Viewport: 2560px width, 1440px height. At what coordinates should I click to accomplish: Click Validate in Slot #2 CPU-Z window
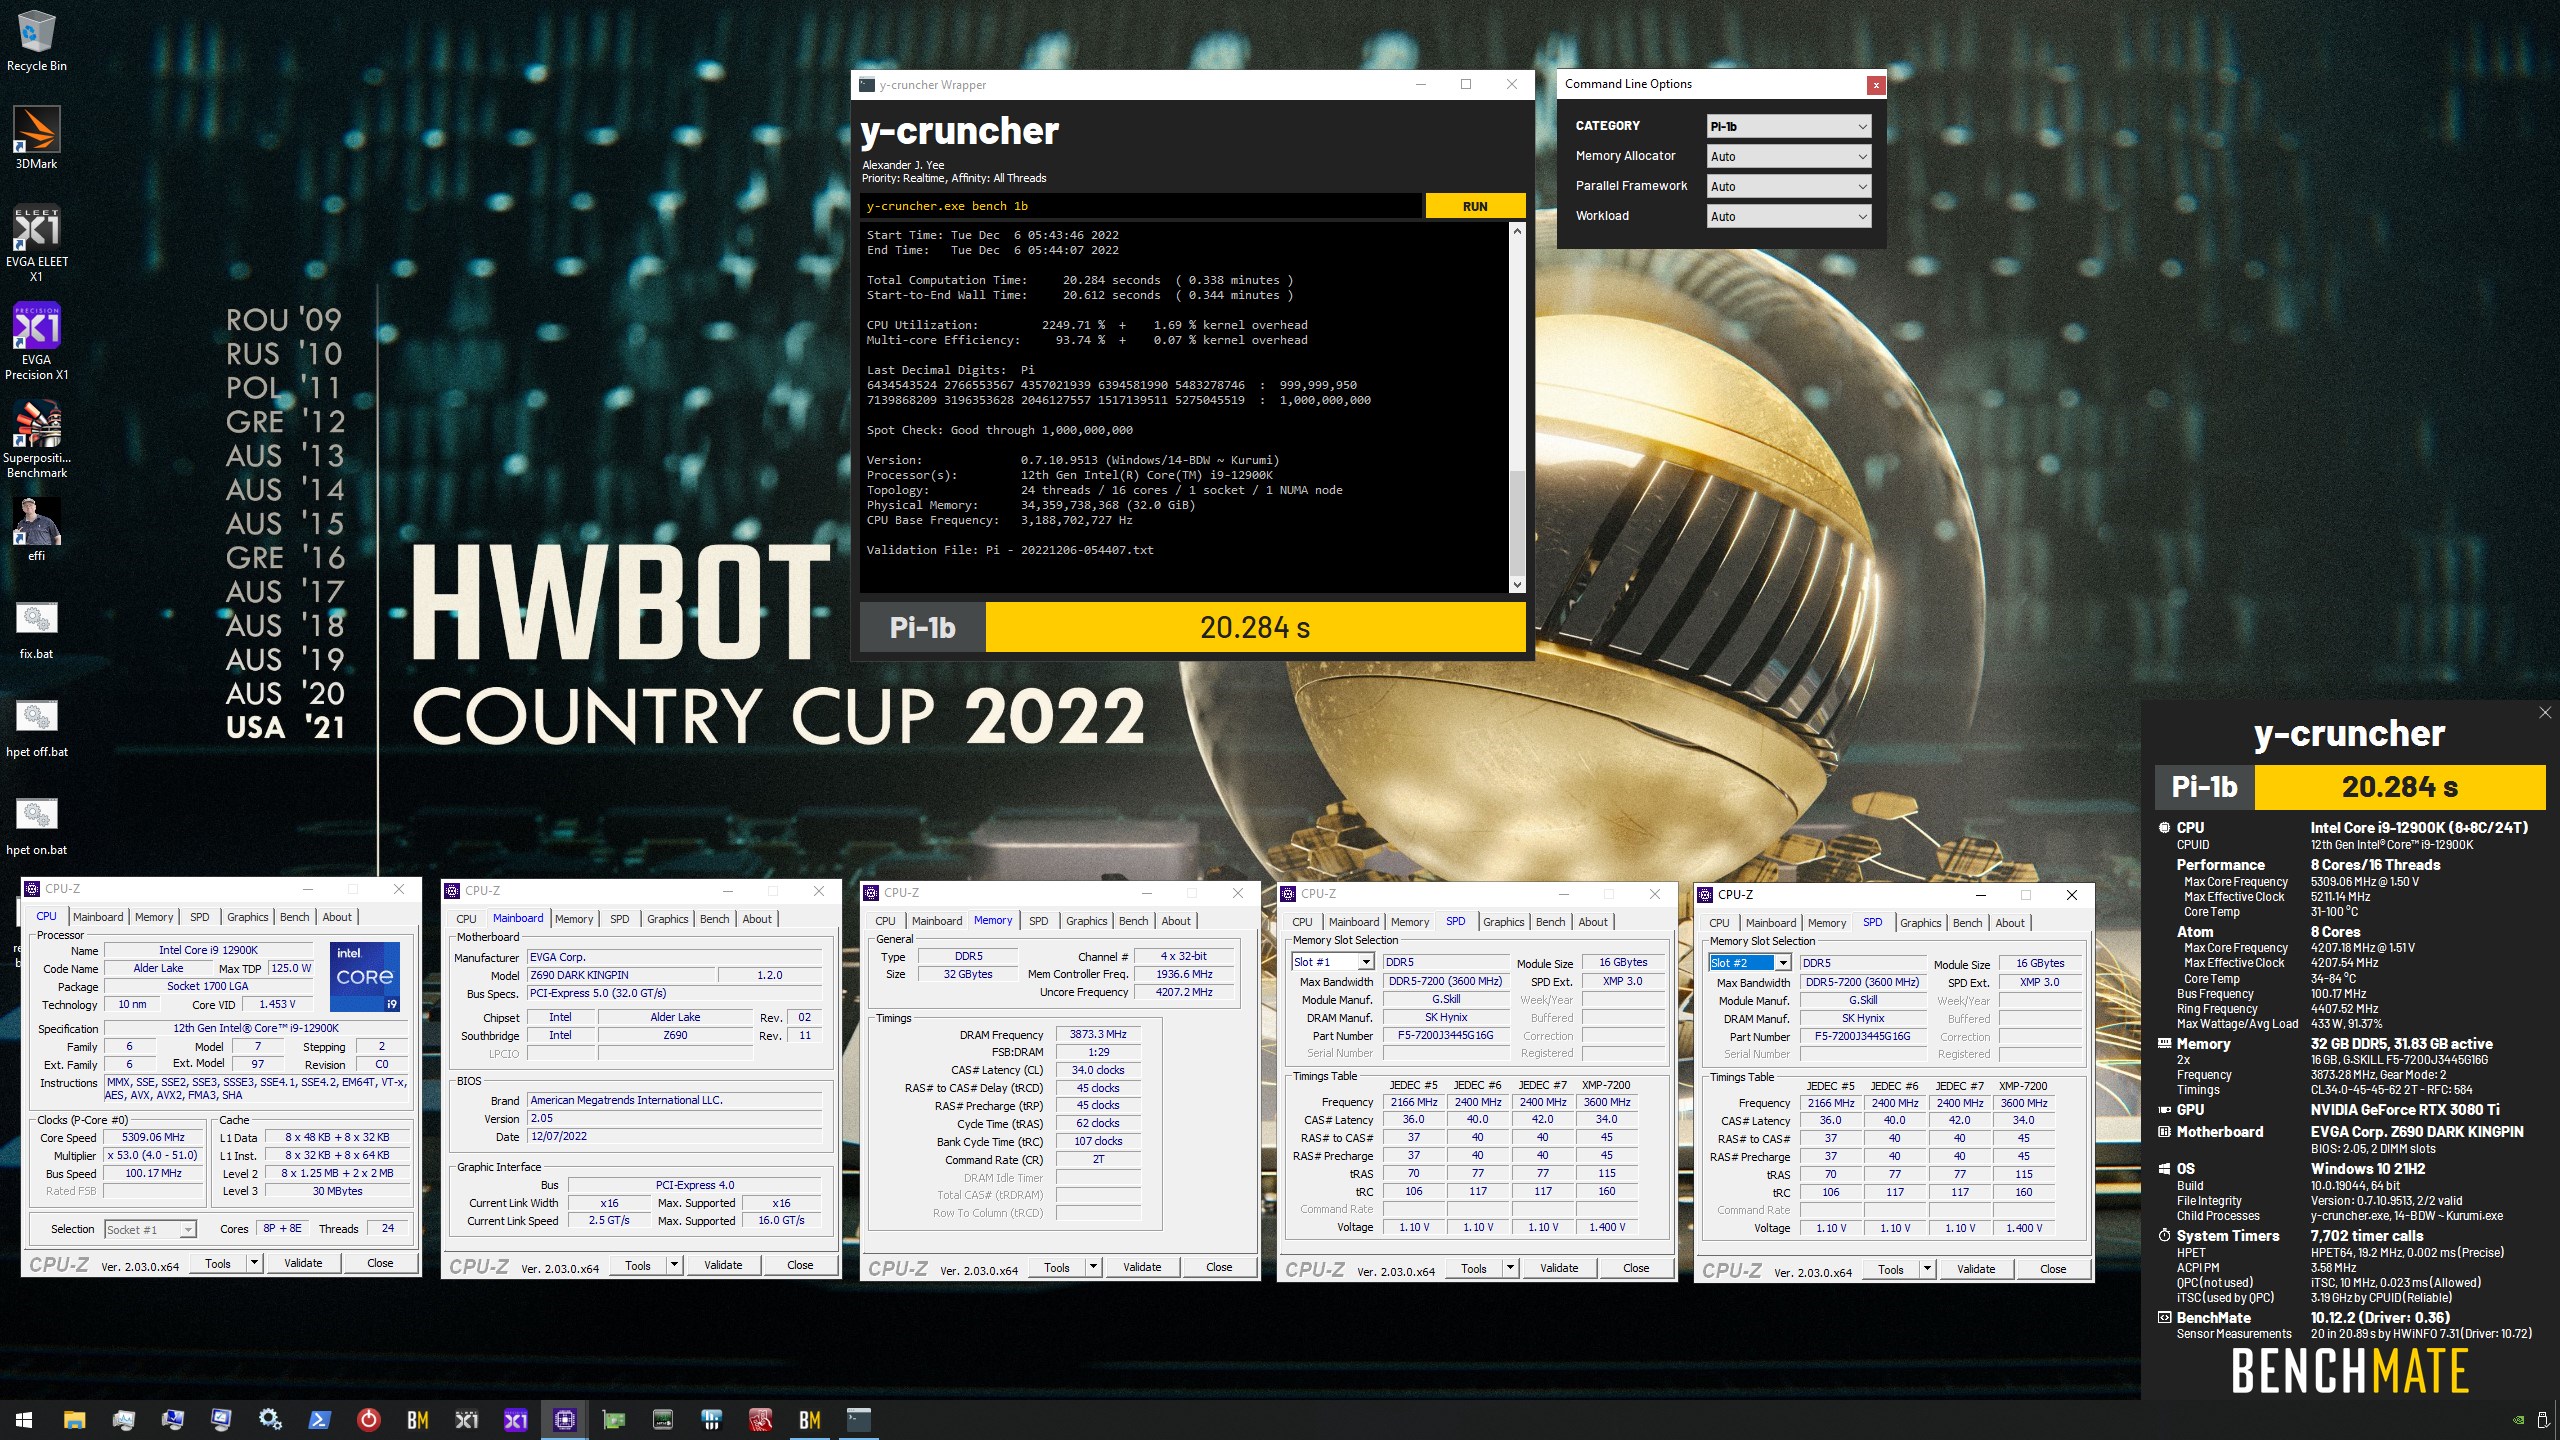[x=1976, y=1269]
